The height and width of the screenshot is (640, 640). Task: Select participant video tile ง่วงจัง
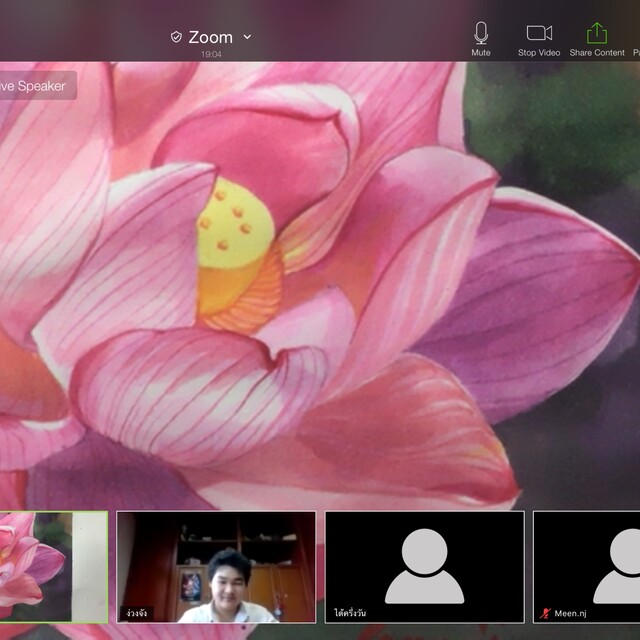point(216,567)
